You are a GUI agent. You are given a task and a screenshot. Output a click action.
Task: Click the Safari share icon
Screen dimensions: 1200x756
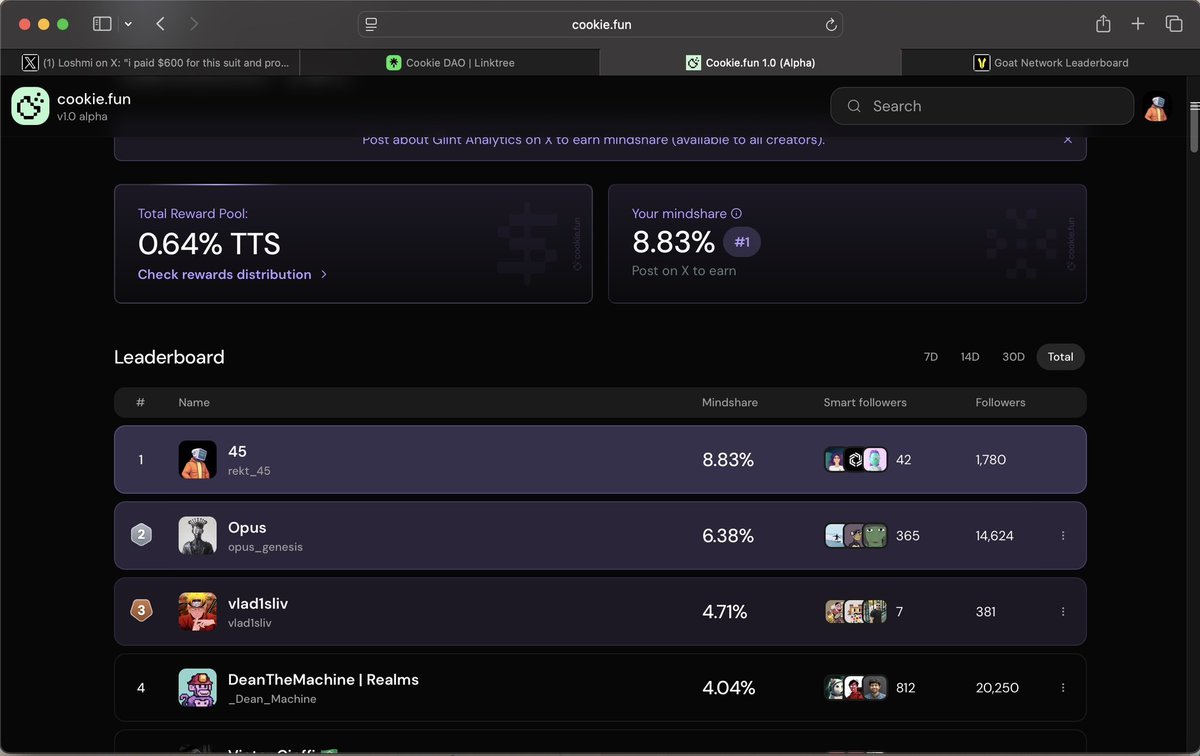point(1103,24)
